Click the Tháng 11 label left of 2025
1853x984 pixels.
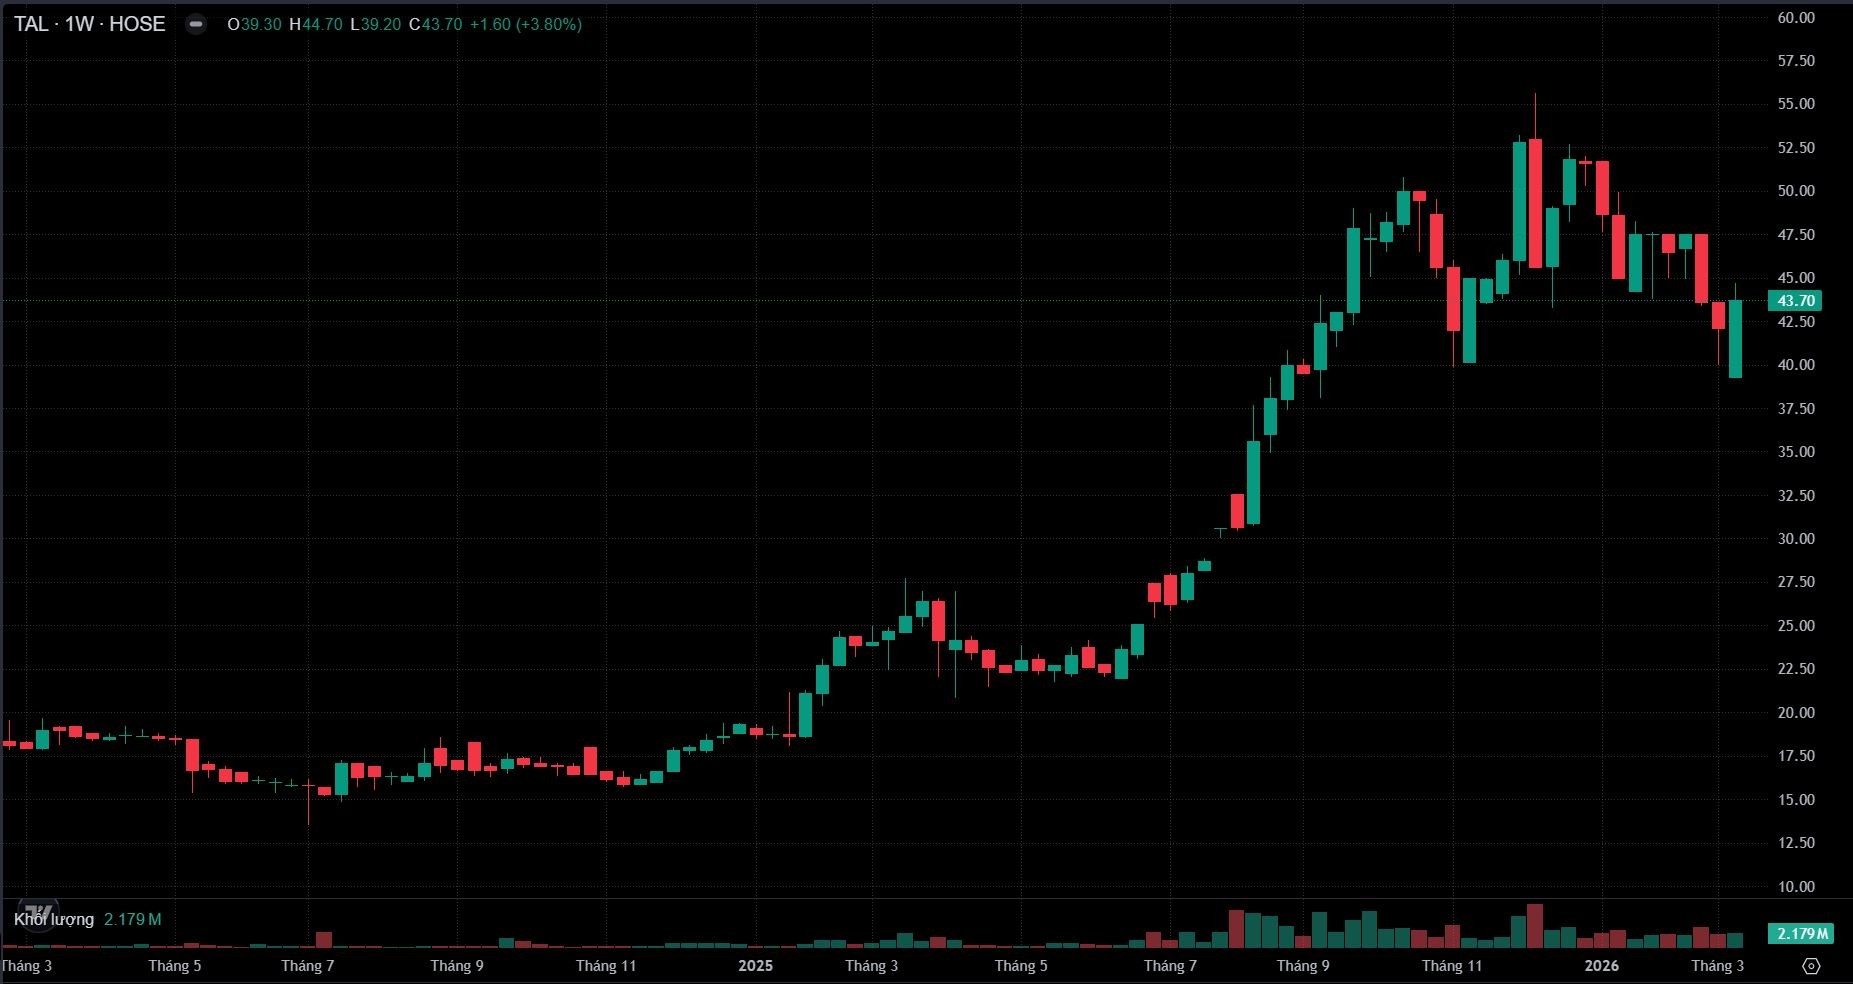pos(606,966)
